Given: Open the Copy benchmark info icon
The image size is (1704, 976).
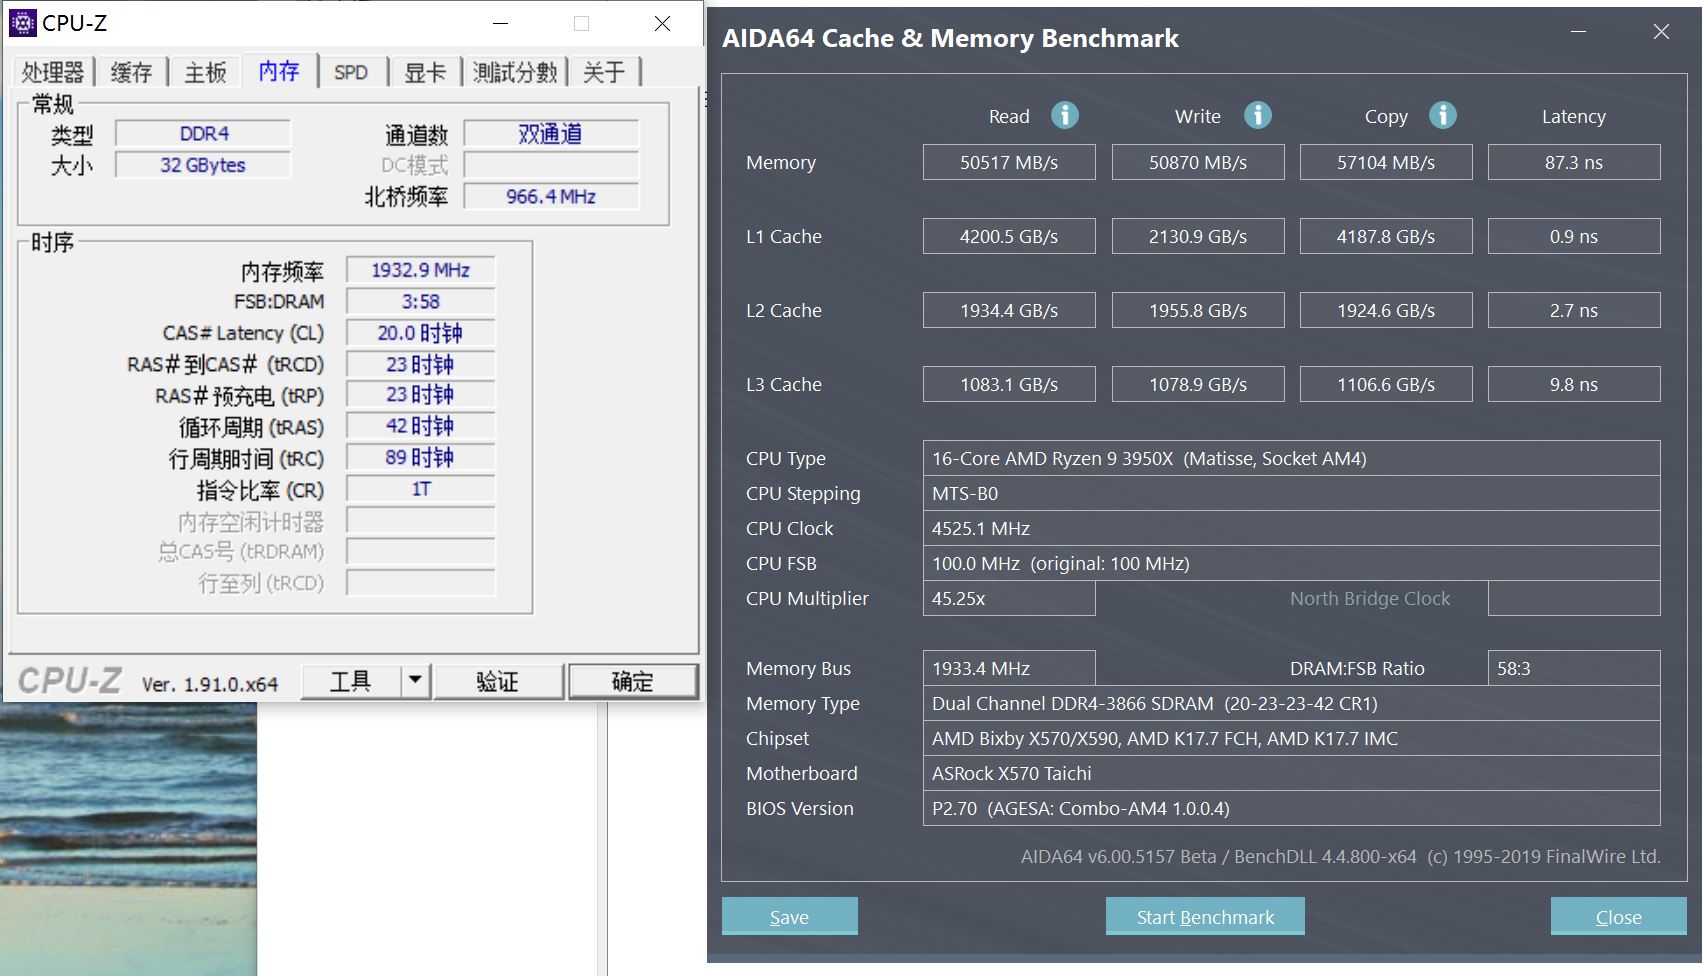Looking at the screenshot, I should click(x=1442, y=115).
